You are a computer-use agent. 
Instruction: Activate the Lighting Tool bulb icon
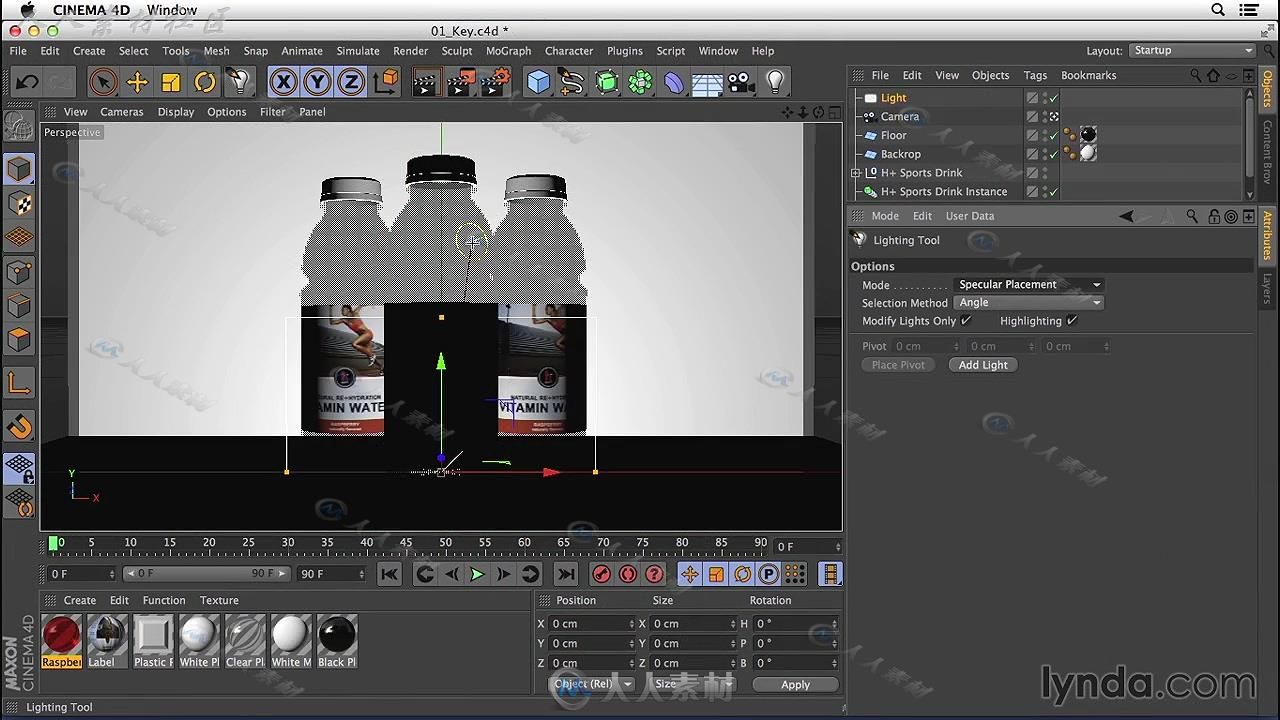pos(238,82)
